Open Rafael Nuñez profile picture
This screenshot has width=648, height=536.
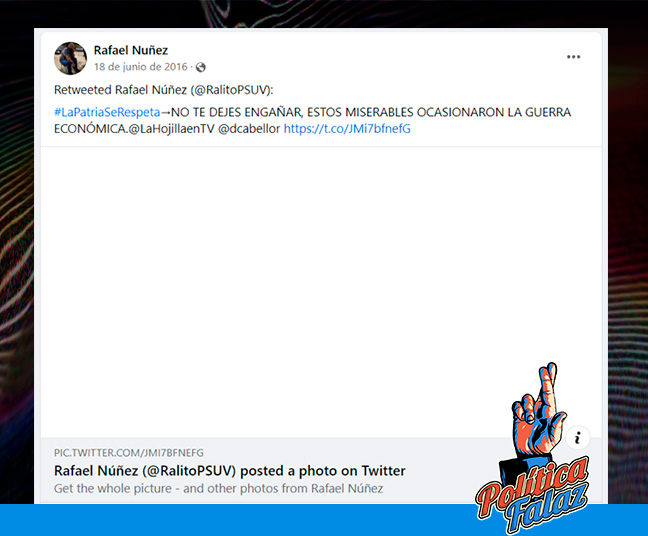tap(70, 58)
